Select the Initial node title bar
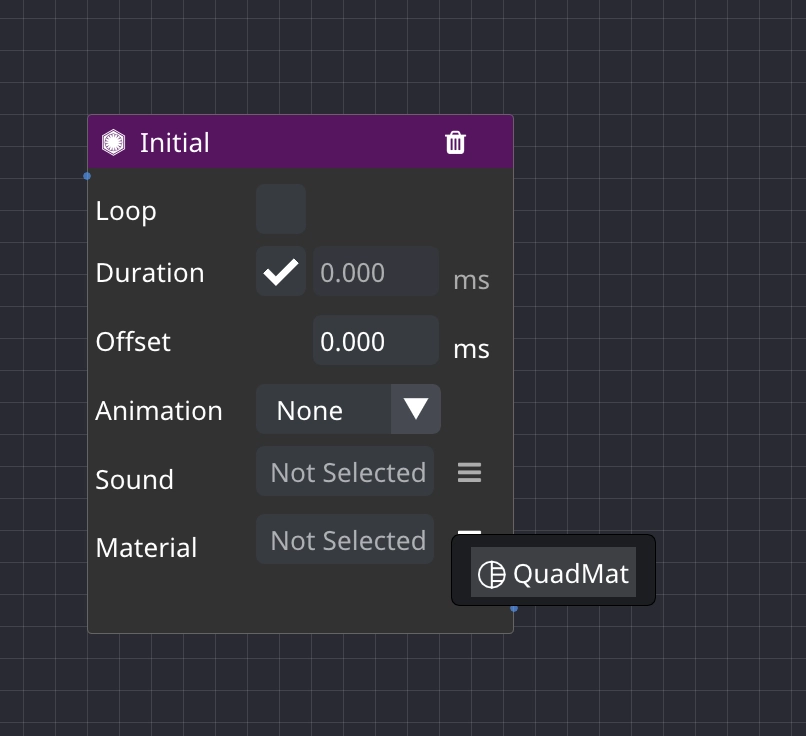This screenshot has height=736, width=806. (301, 142)
